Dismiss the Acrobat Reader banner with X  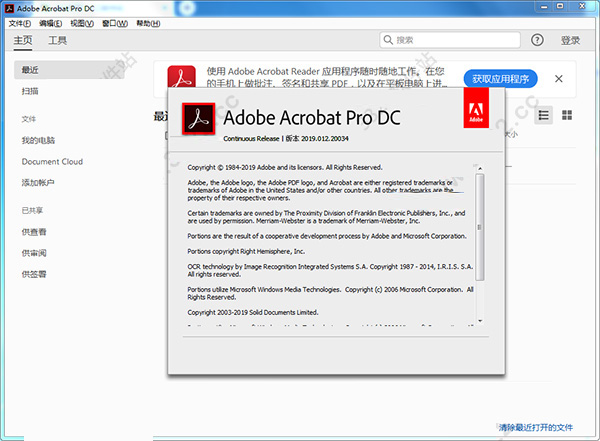click(559, 78)
